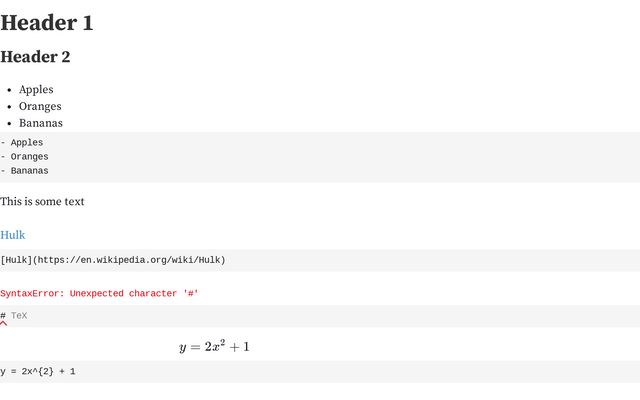Screen dimensions: 640x400
Task: Select the Oranges bullet in rendered list
Action: (40, 107)
